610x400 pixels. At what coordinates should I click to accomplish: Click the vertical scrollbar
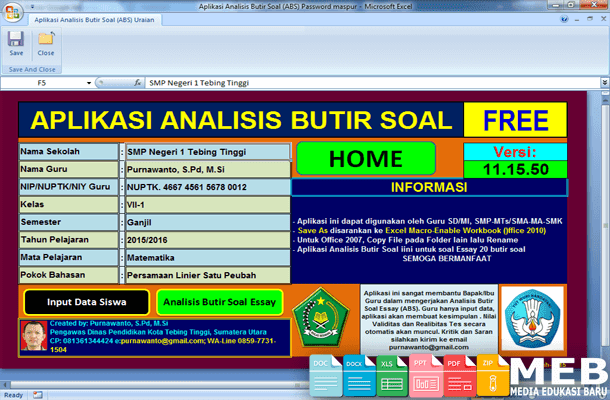[605, 226]
